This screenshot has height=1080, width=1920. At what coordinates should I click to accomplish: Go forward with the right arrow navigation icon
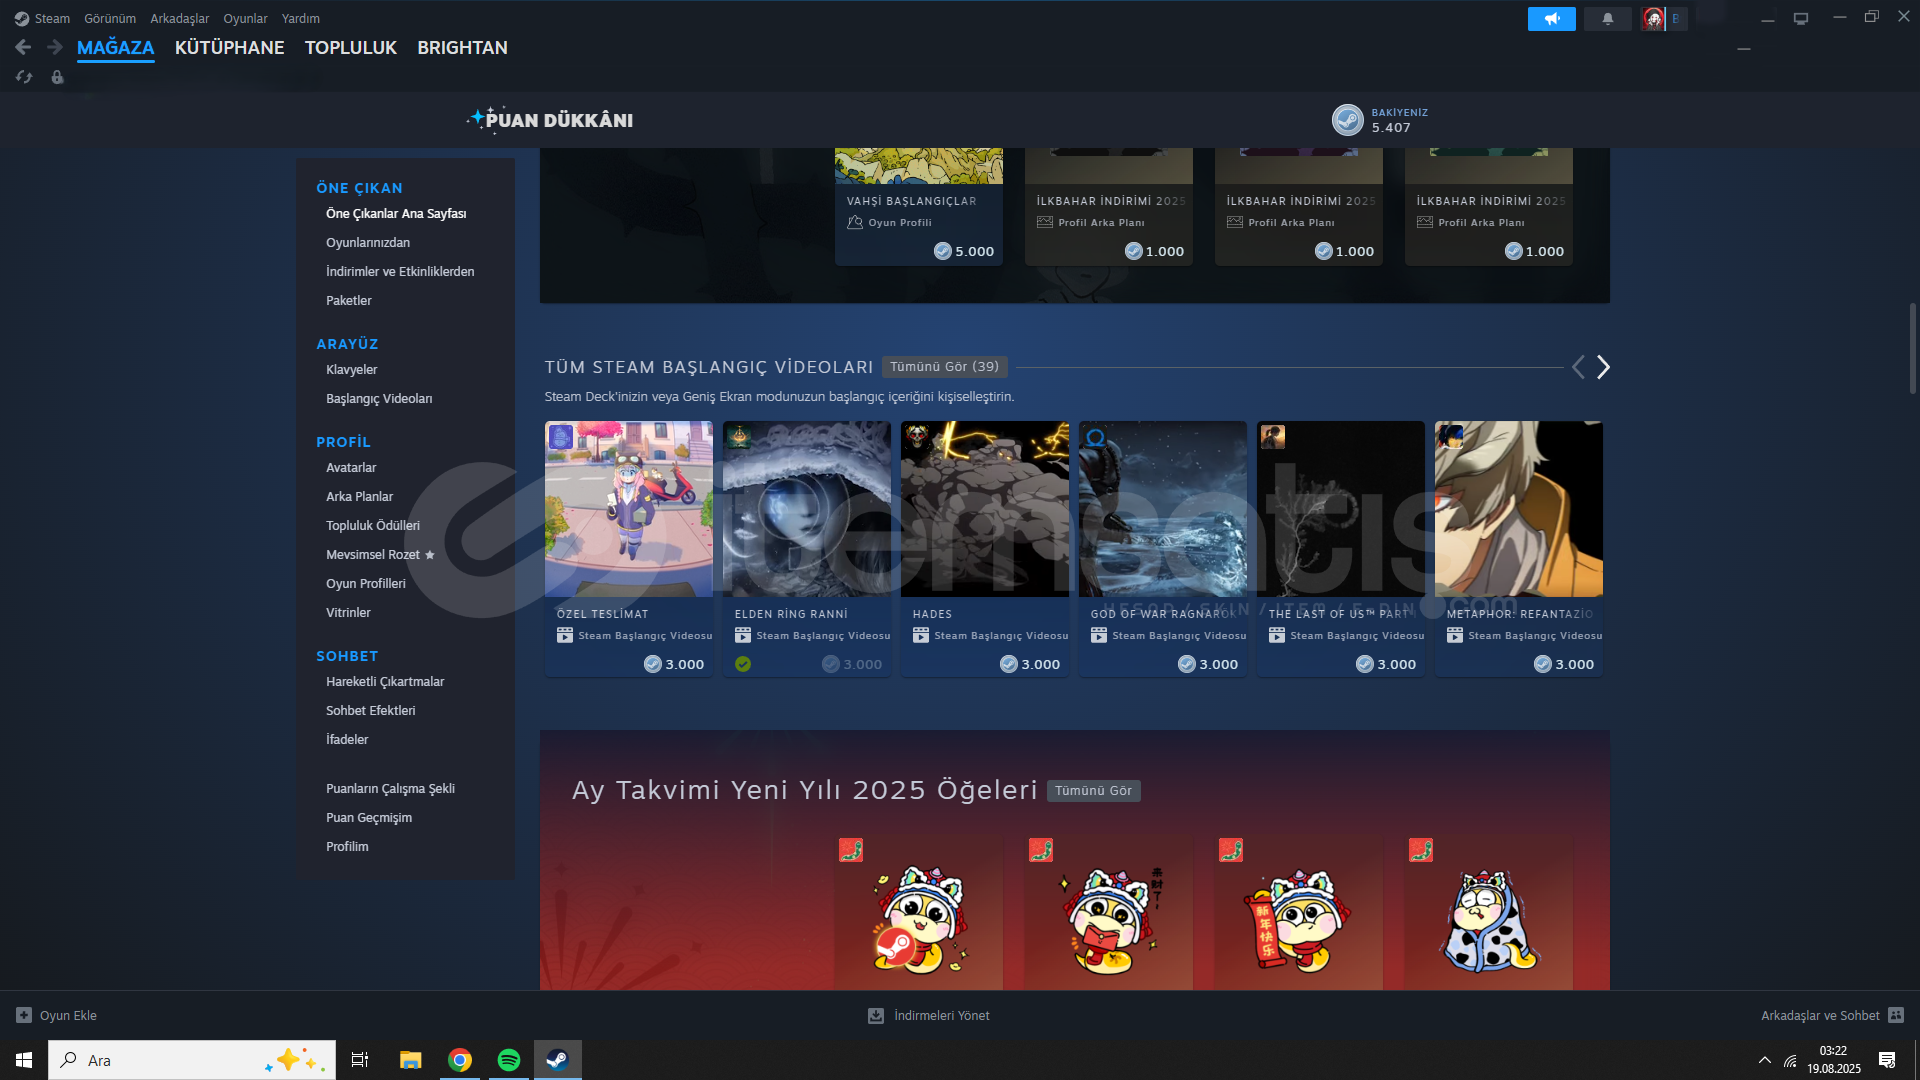coord(55,47)
